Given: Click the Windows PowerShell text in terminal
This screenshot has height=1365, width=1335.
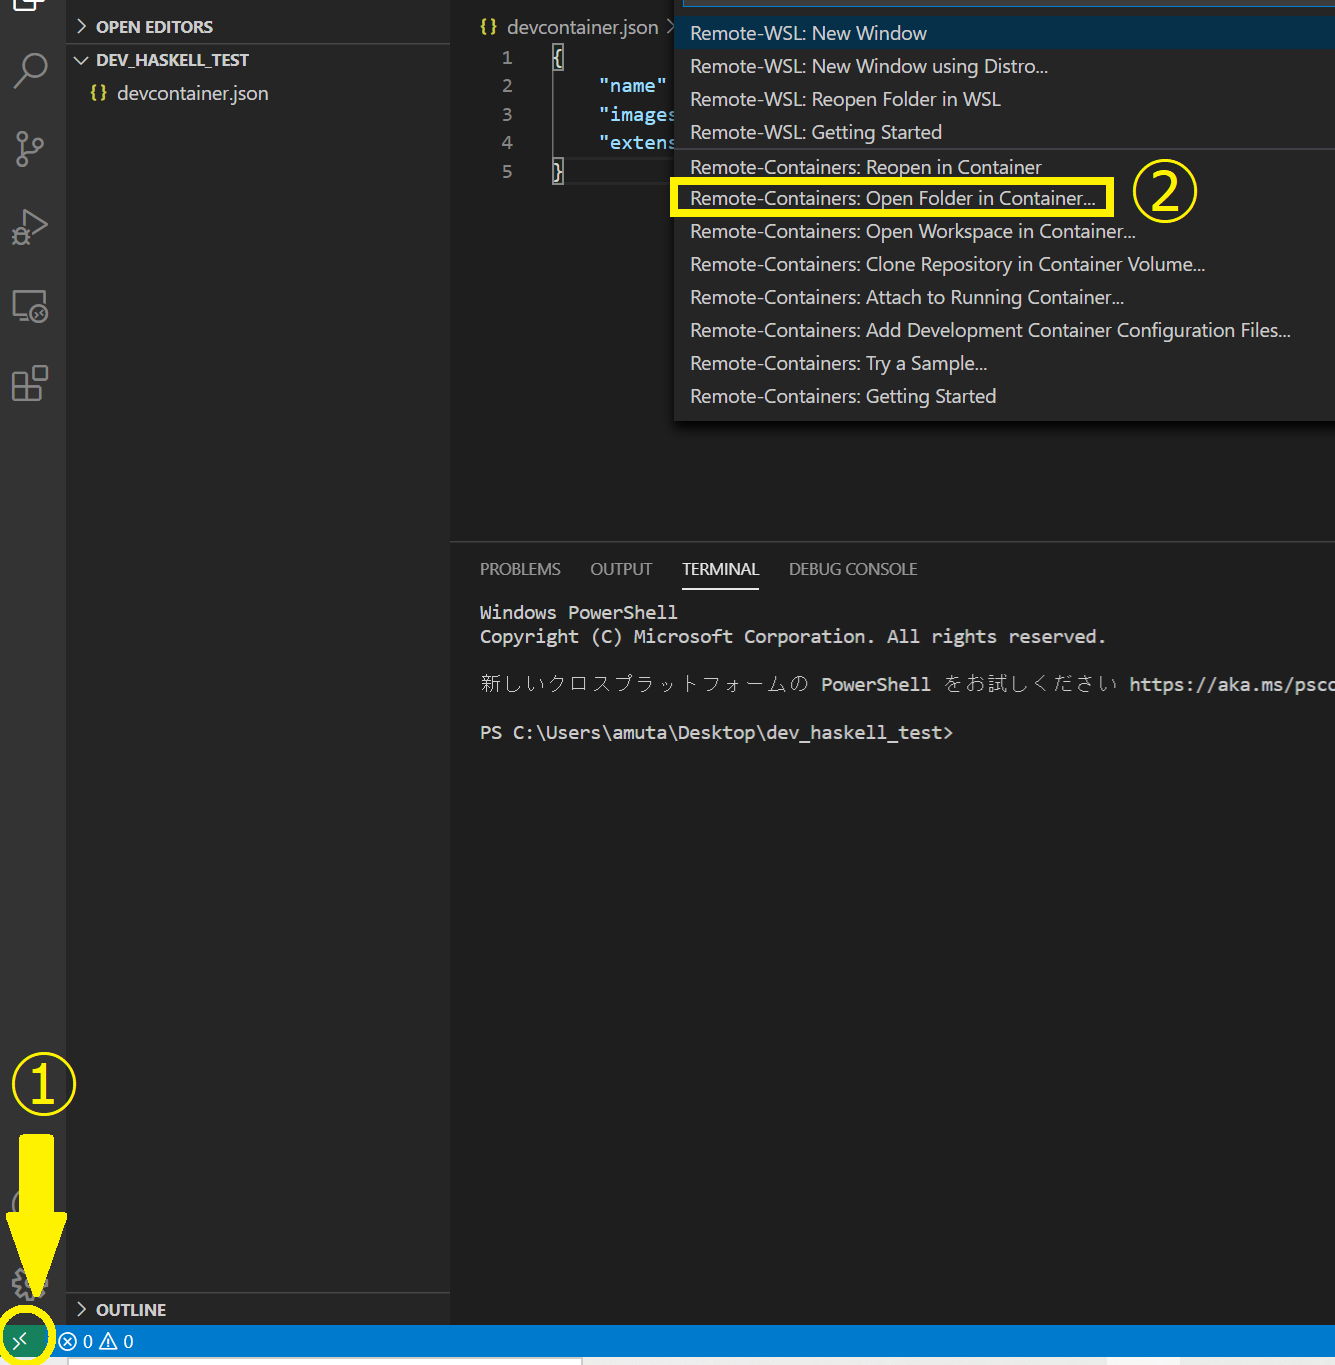Looking at the screenshot, I should (578, 612).
